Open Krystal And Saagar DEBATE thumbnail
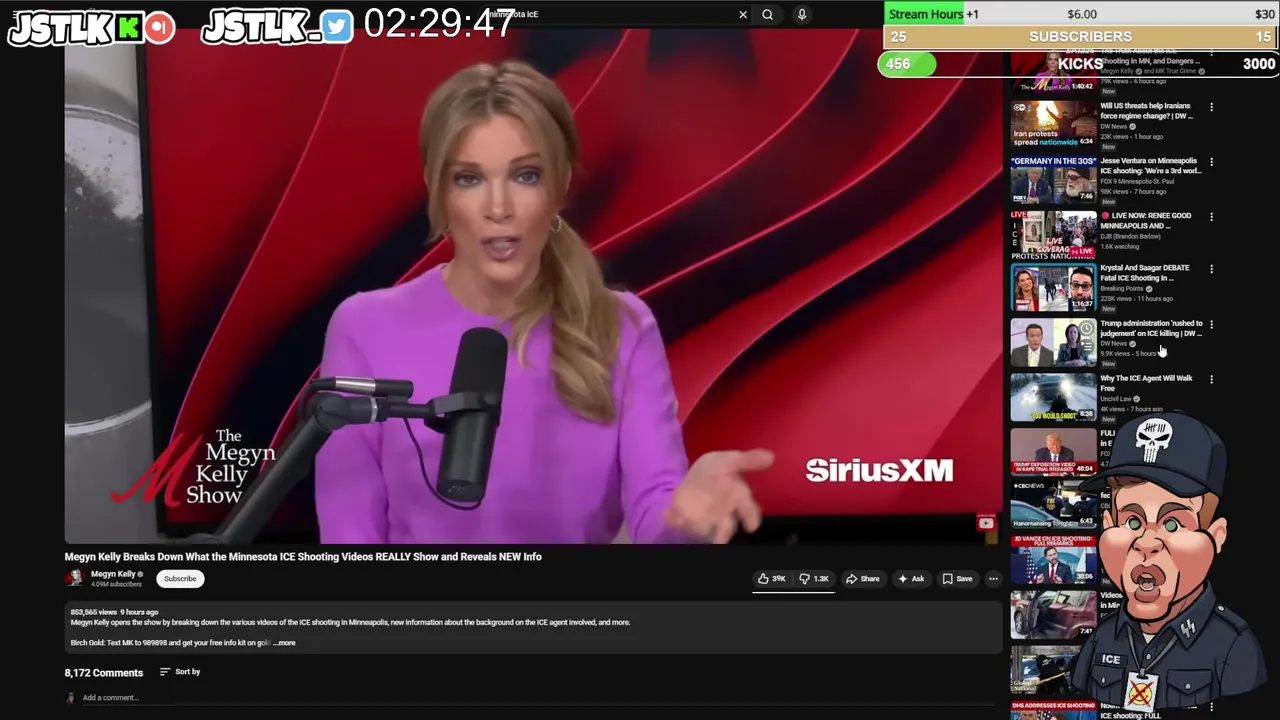The height and width of the screenshot is (720, 1280). (x=1053, y=288)
